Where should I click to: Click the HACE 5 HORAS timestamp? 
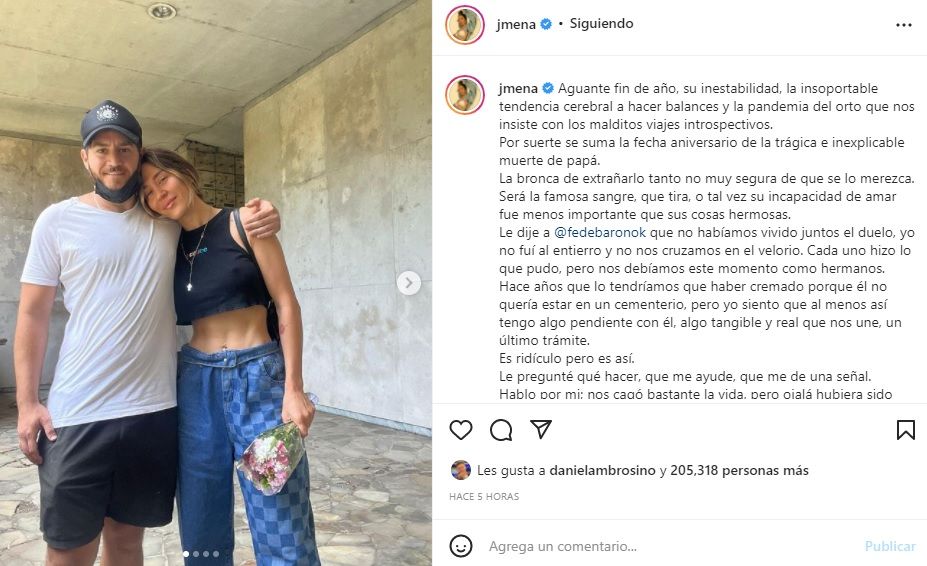tap(484, 497)
